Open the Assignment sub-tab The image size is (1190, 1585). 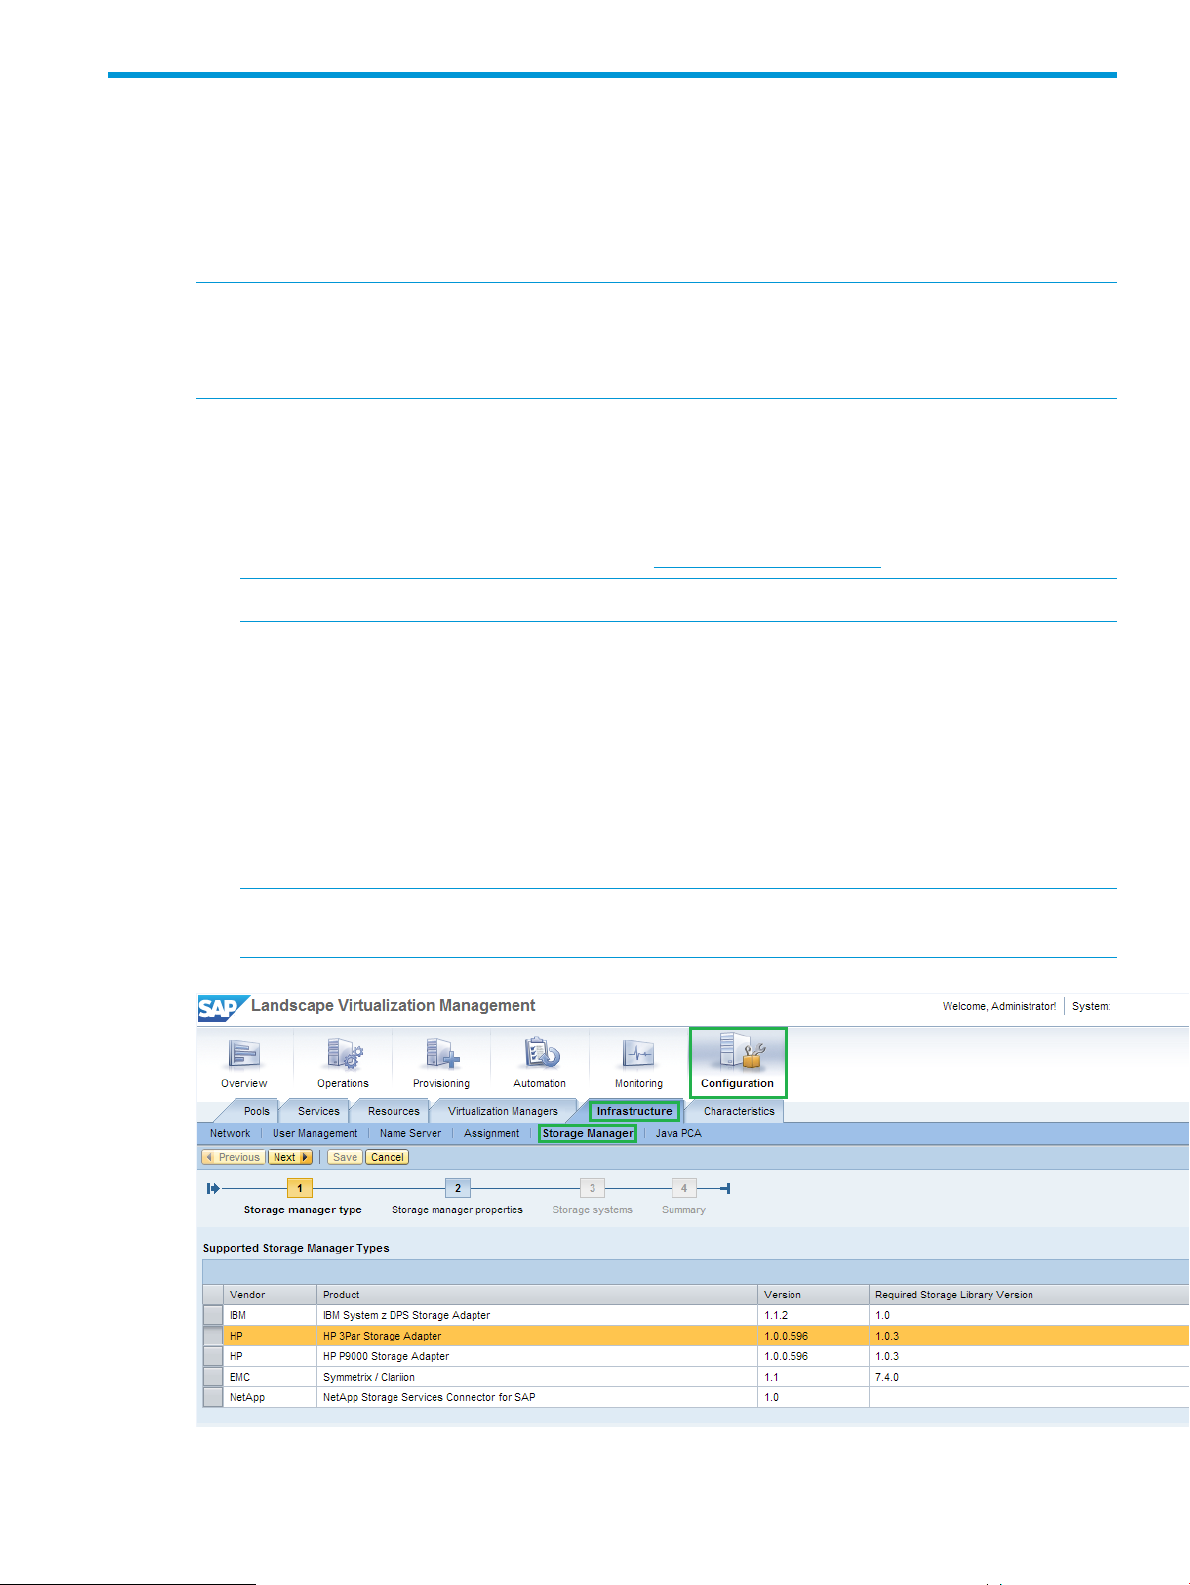[x=492, y=1133]
